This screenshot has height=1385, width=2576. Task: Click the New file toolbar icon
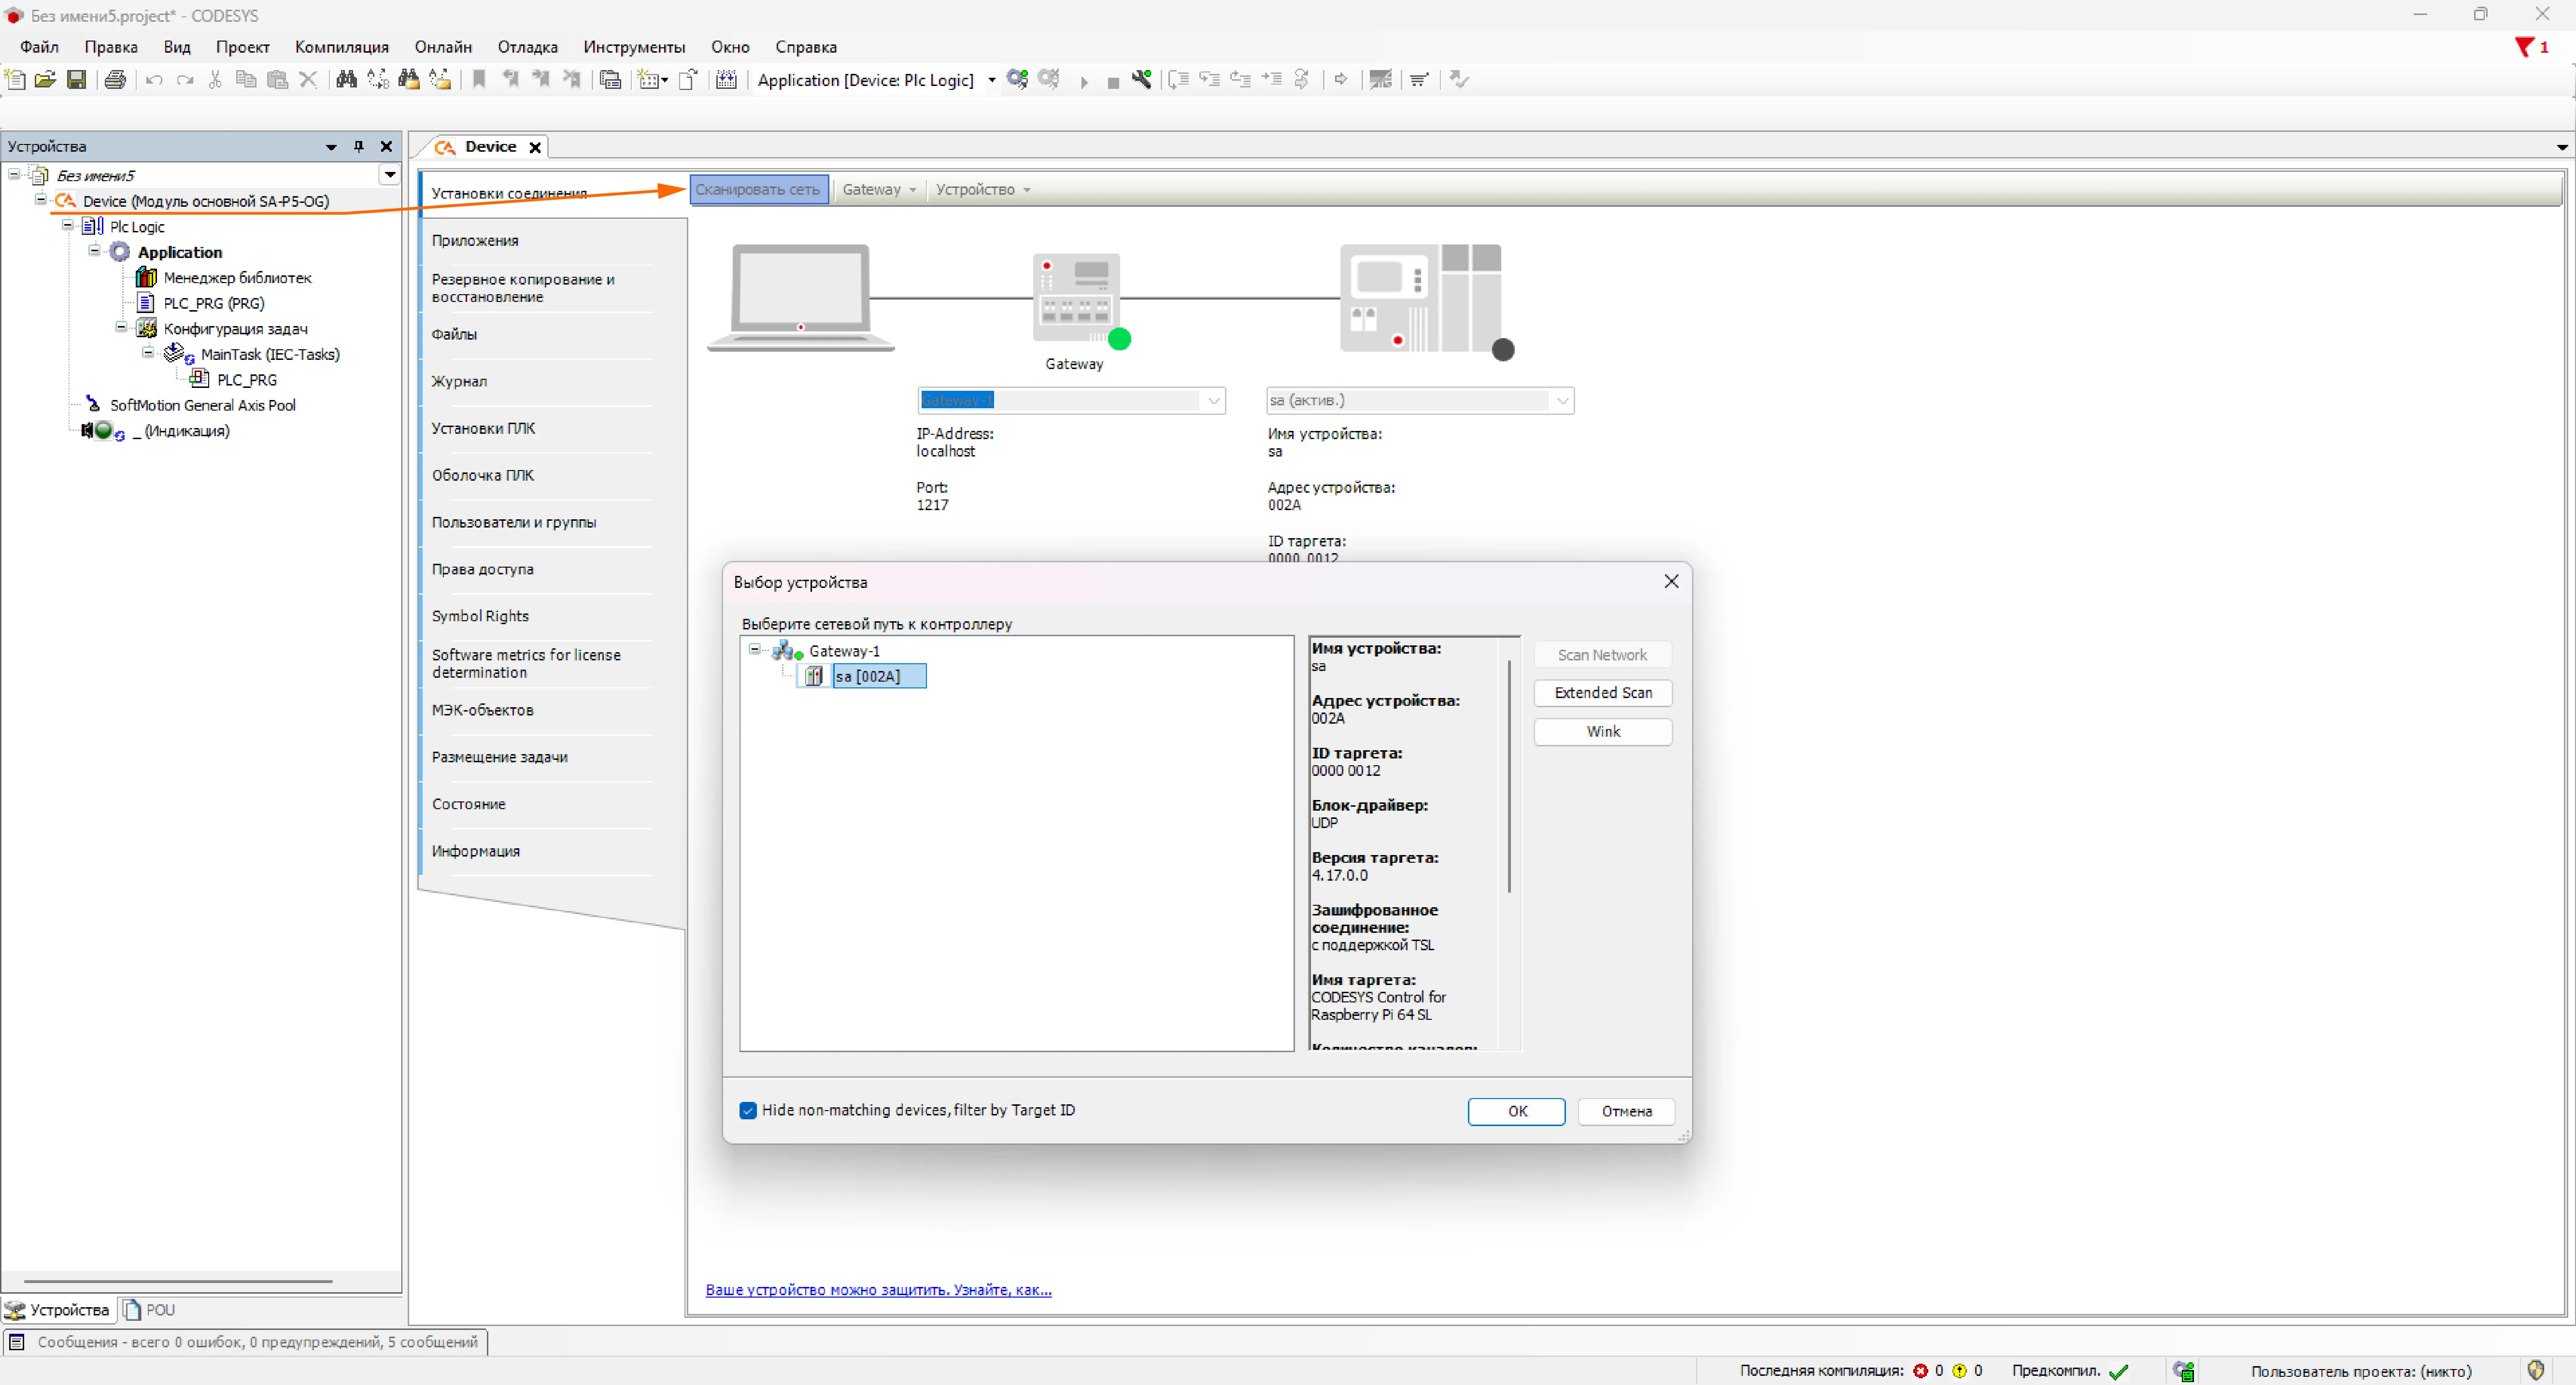[x=15, y=80]
